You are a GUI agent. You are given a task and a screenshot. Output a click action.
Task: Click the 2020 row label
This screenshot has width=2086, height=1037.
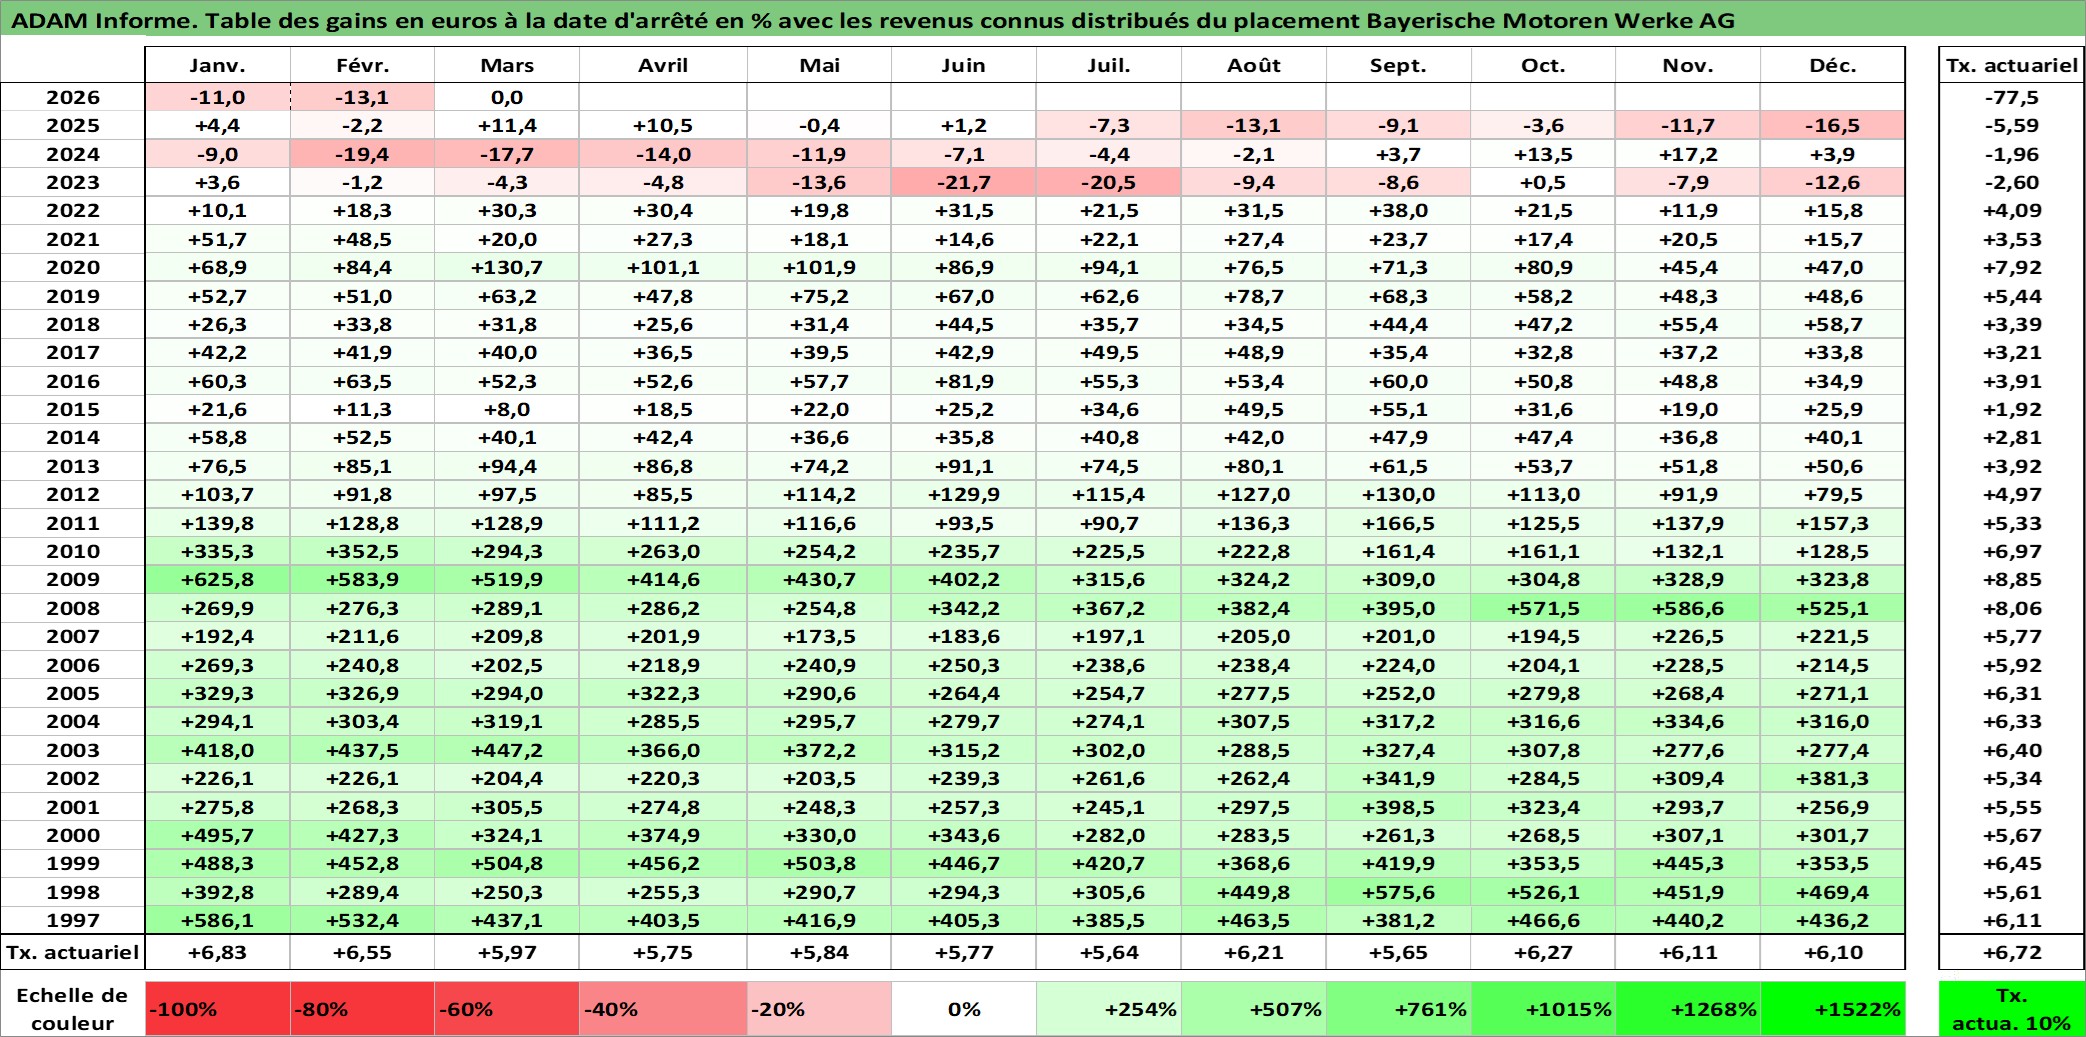(73, 267)
